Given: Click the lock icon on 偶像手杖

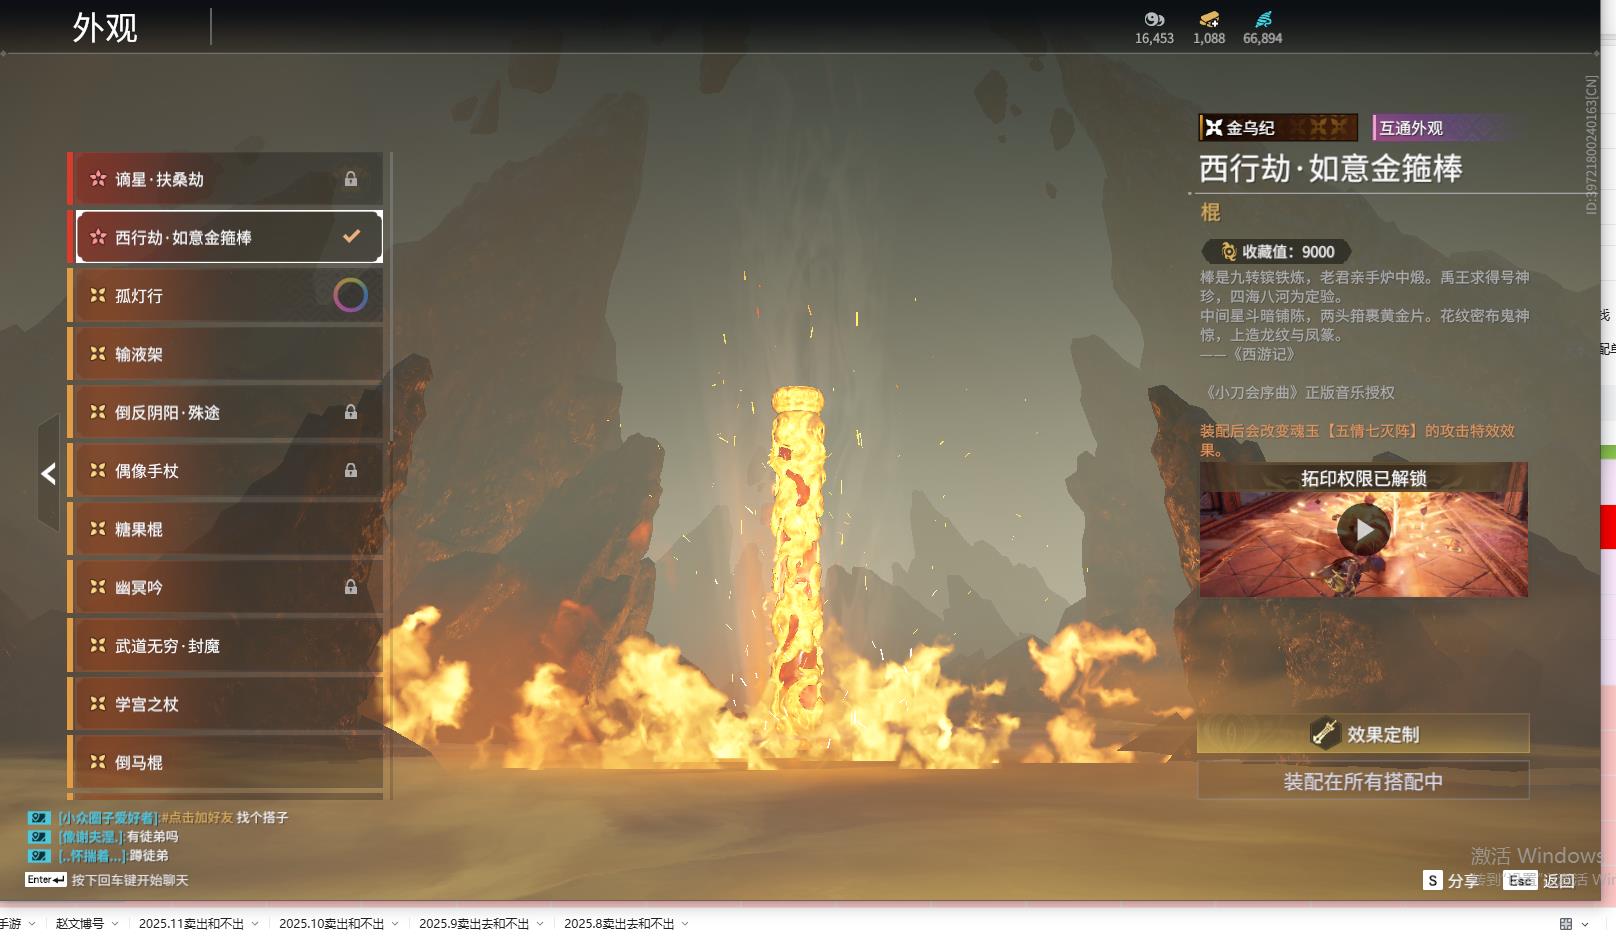Looking at the screenshot, I should coord(351,470).
